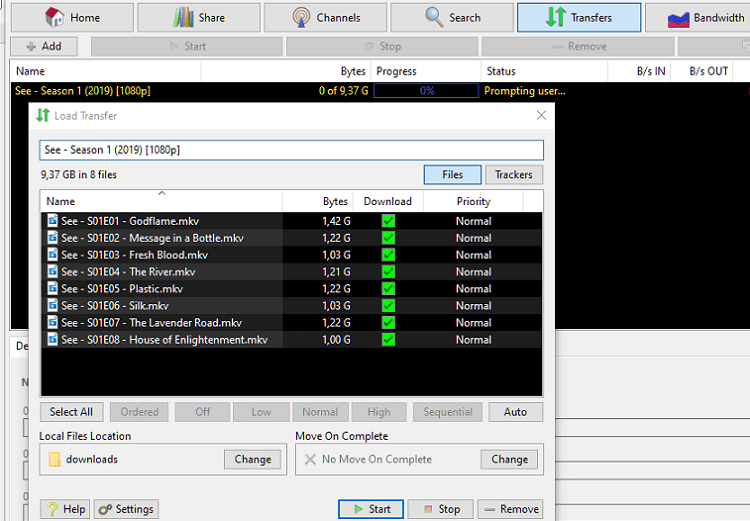This screenshot has width=750, height=521.
Task: Click the Low priority button
Action: click(261, 412)
